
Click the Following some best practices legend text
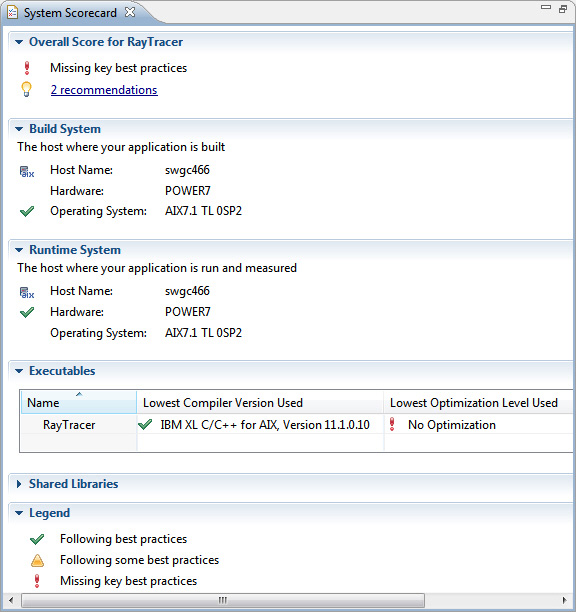click(x=140, y=560)
